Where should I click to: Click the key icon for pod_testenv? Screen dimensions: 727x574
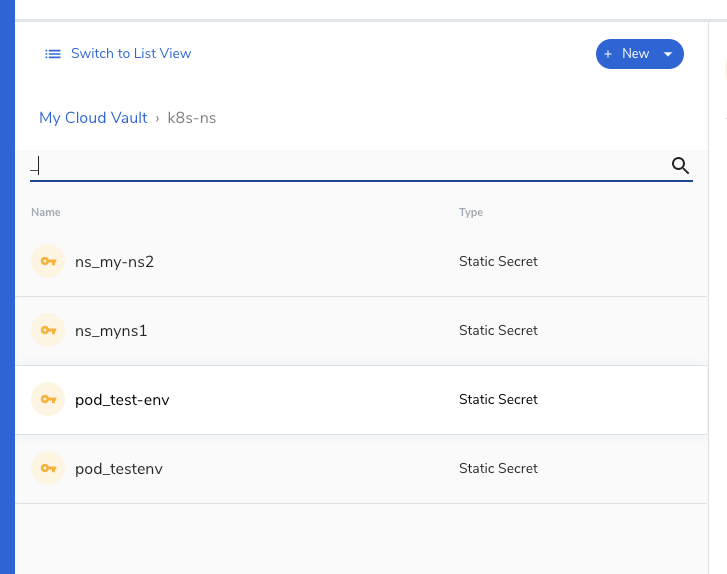click(x=48, y=469)
